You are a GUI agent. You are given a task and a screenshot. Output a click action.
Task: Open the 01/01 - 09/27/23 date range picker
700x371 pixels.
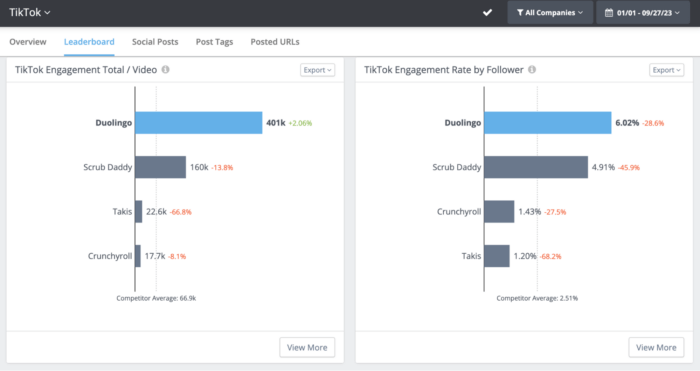tap(642, 13)
